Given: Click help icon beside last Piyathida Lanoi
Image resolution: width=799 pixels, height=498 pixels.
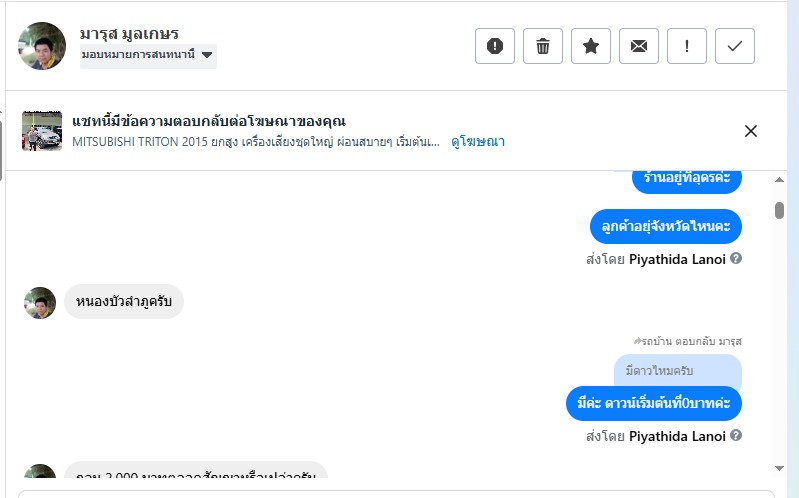Looking at the screenshot, I should tap(736, 436).
